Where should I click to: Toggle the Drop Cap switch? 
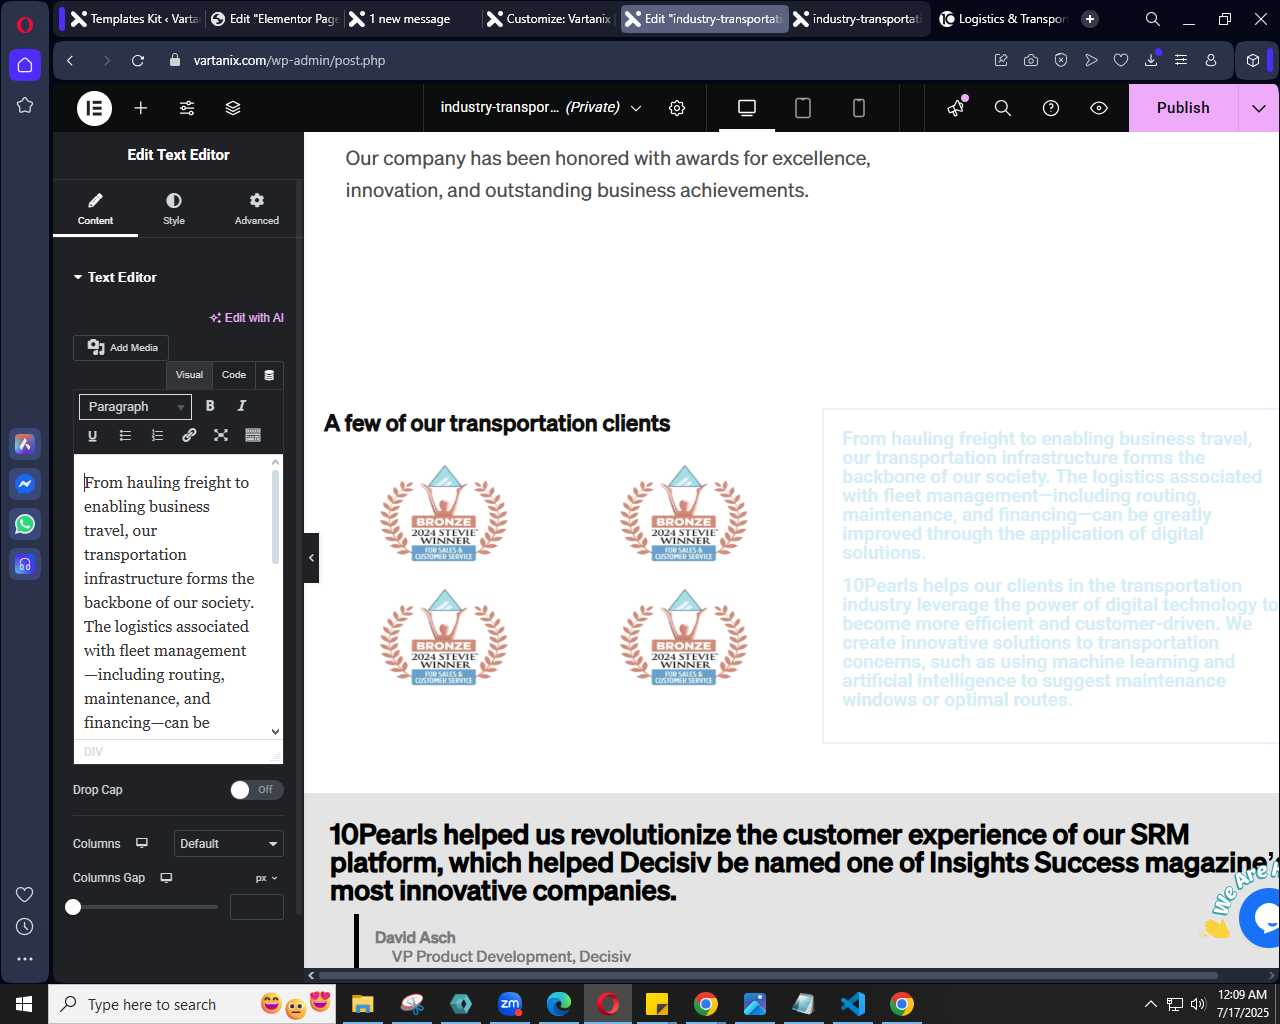(x=257, y=790)
